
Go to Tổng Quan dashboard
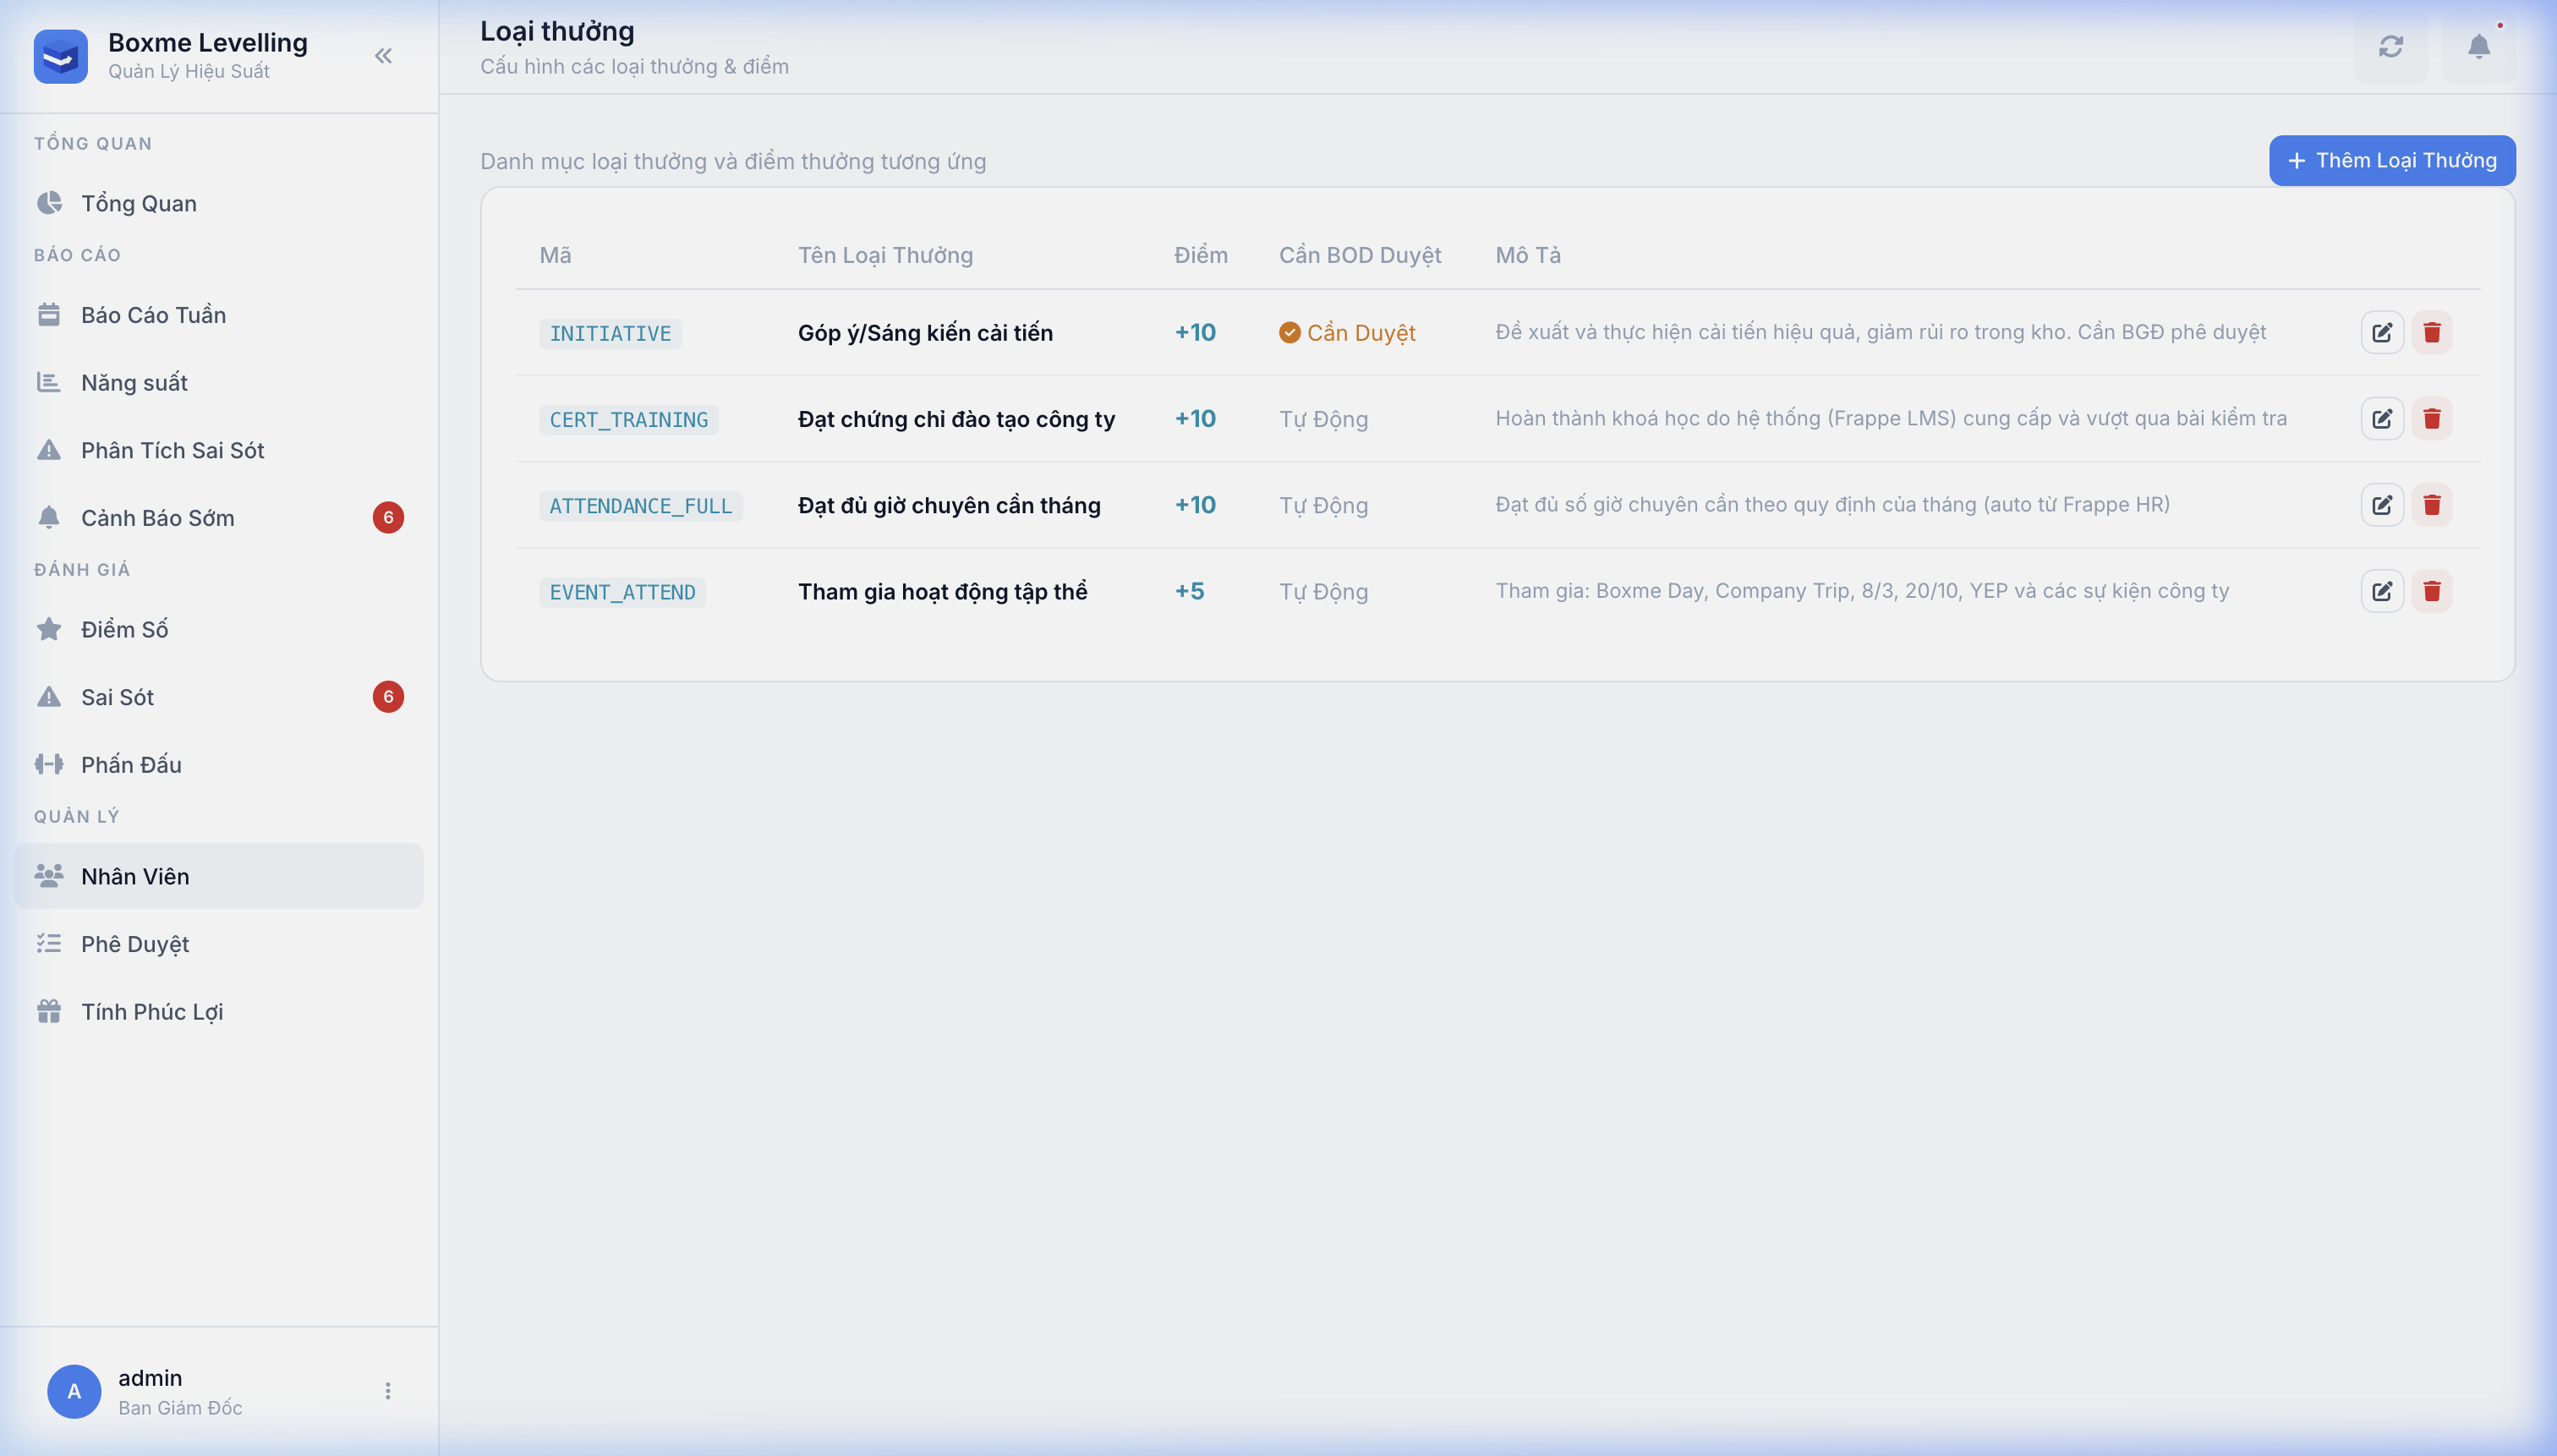pyautogui.click(x=139, y=203)
